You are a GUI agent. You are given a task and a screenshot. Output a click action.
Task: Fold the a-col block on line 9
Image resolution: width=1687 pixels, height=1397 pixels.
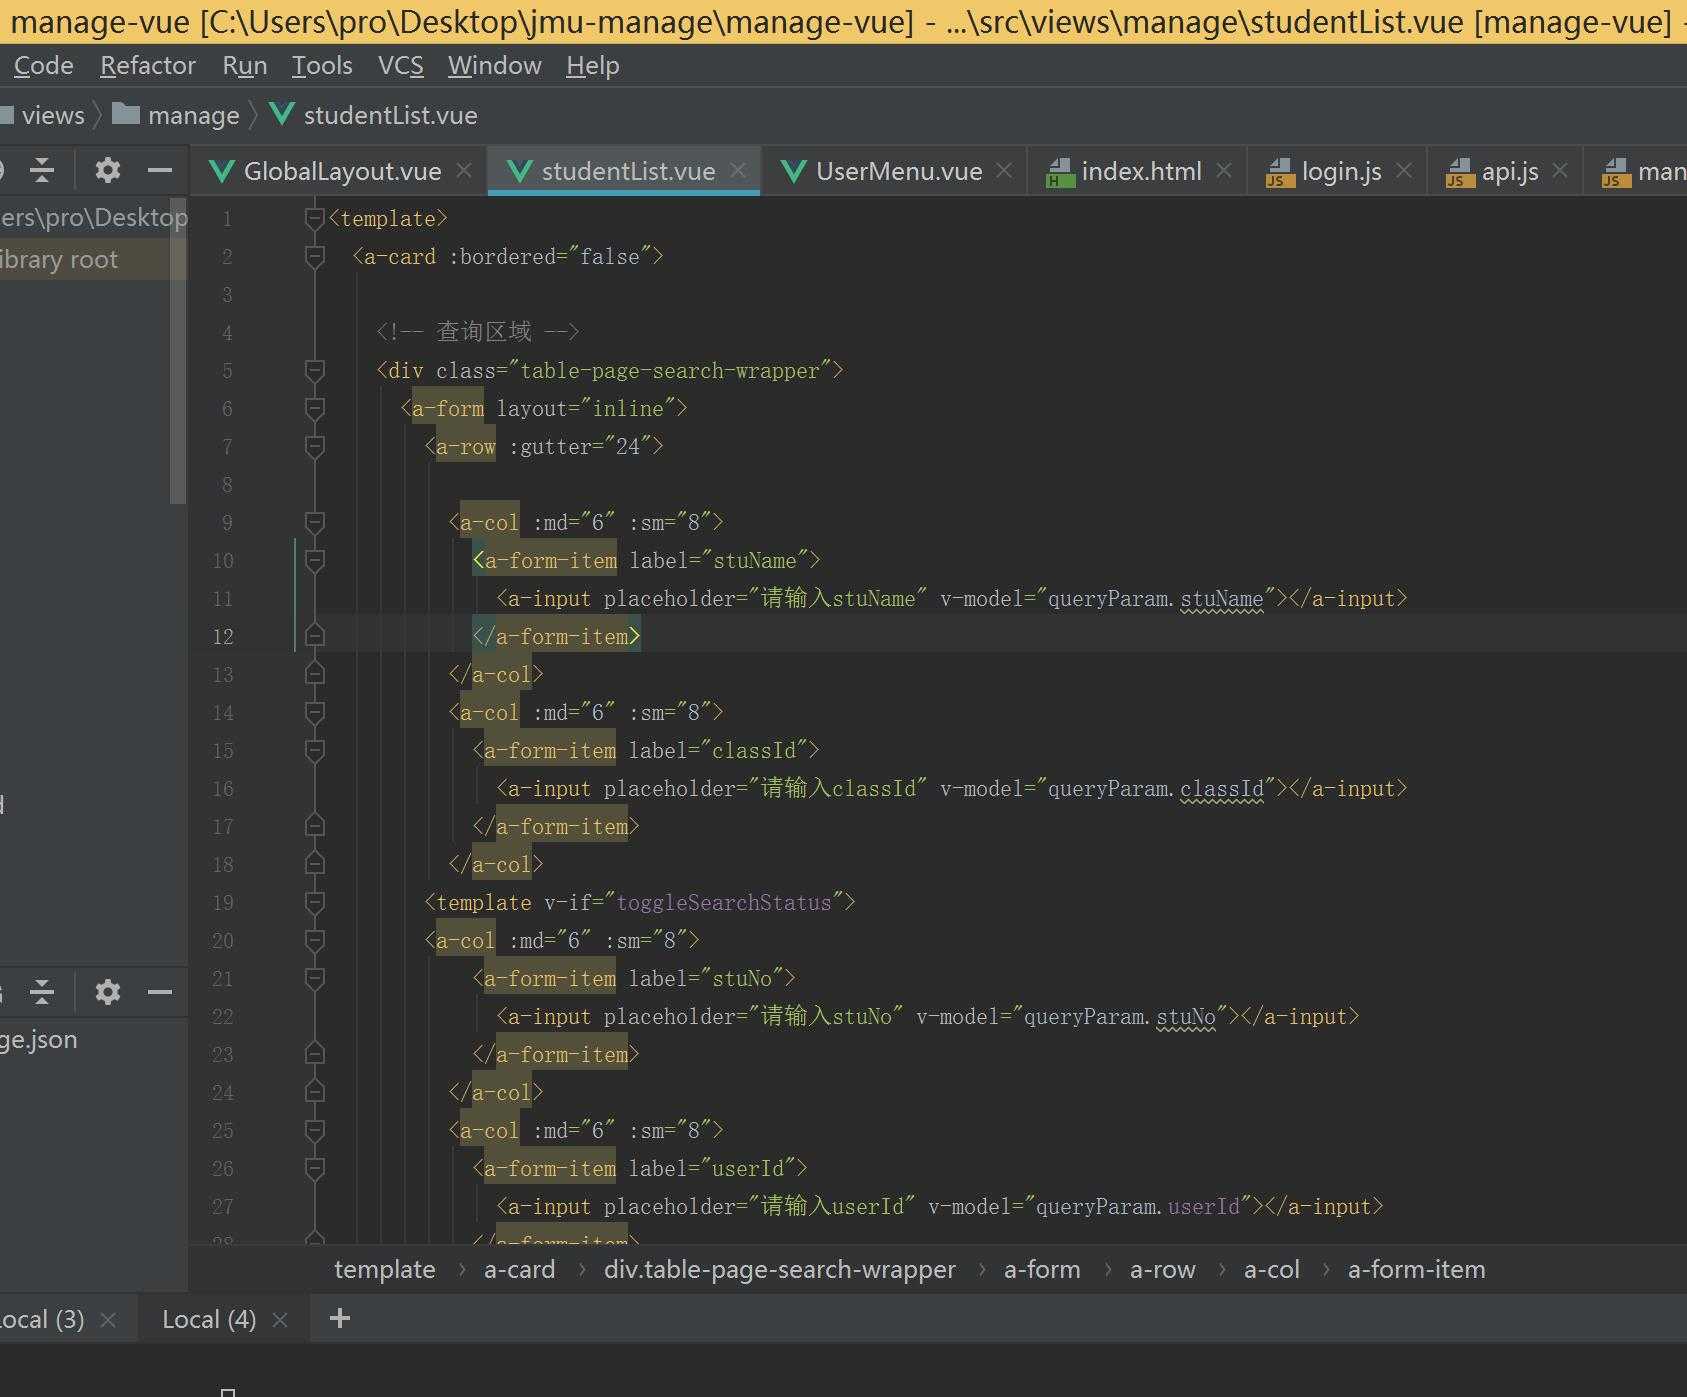pos(314,522)
